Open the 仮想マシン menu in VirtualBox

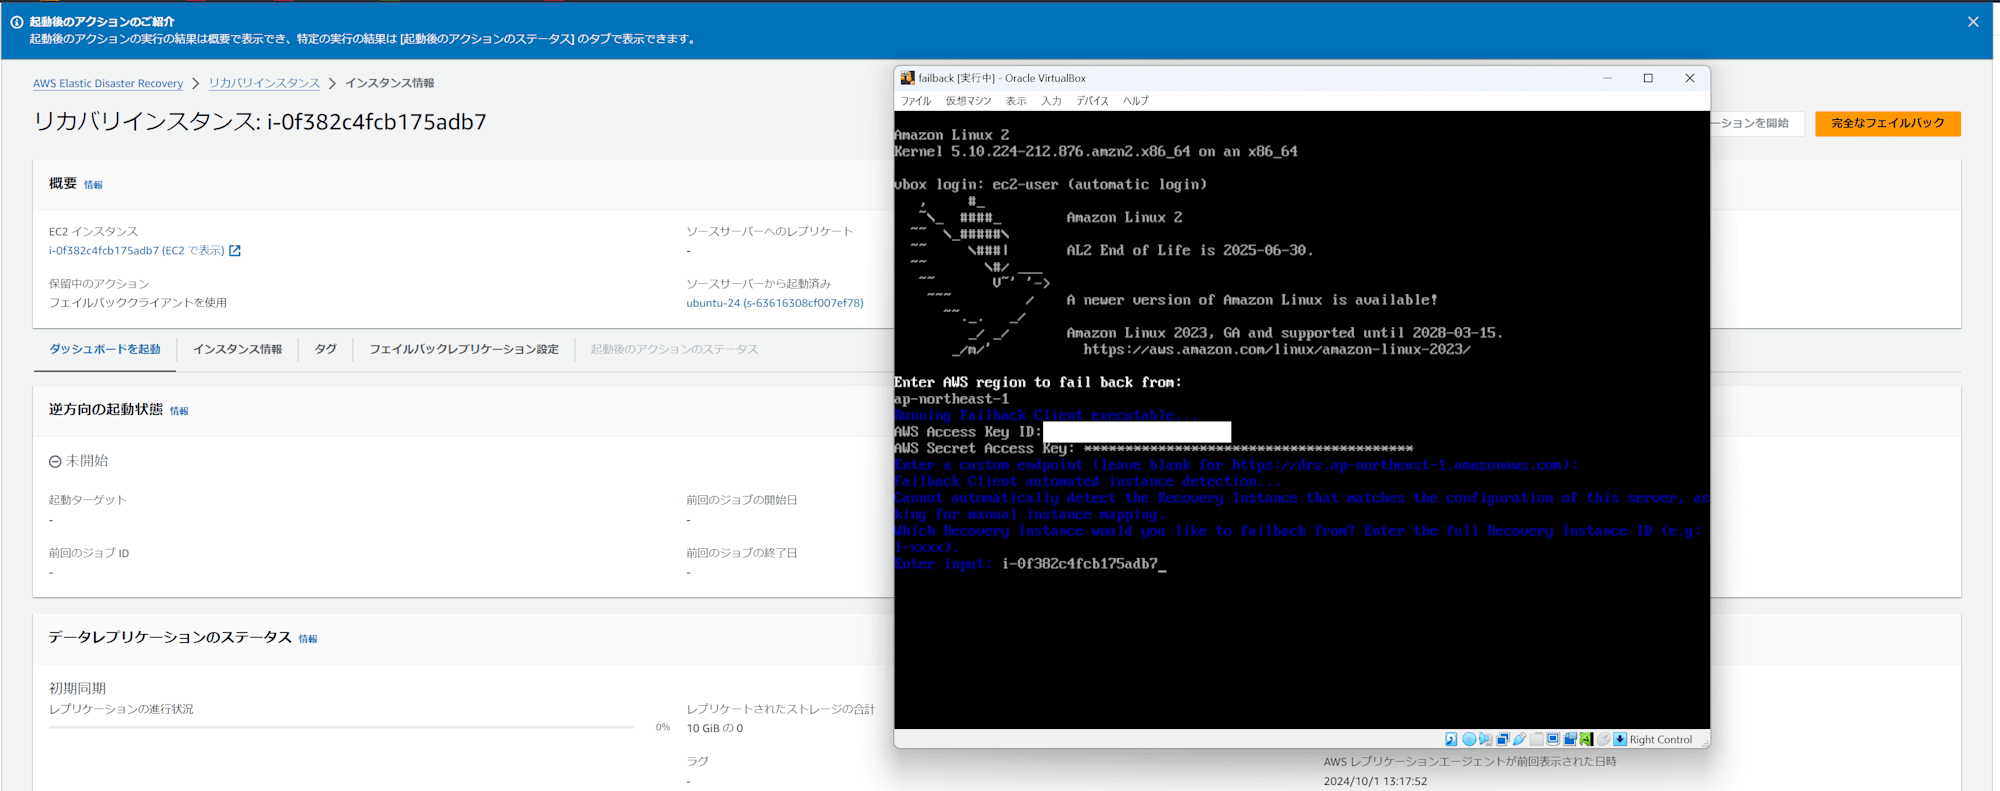click(x=968, y=101)
